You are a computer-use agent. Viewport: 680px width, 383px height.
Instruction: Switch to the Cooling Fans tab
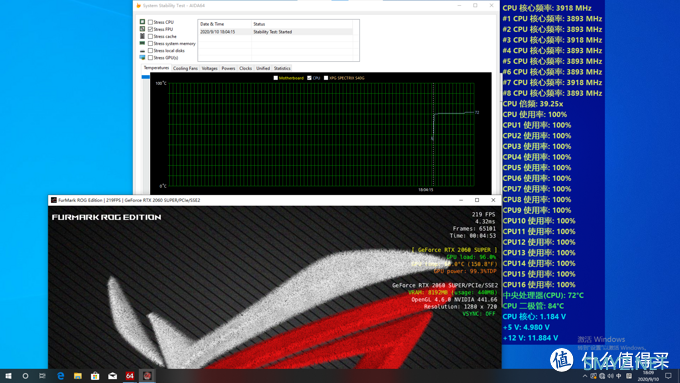185,68
